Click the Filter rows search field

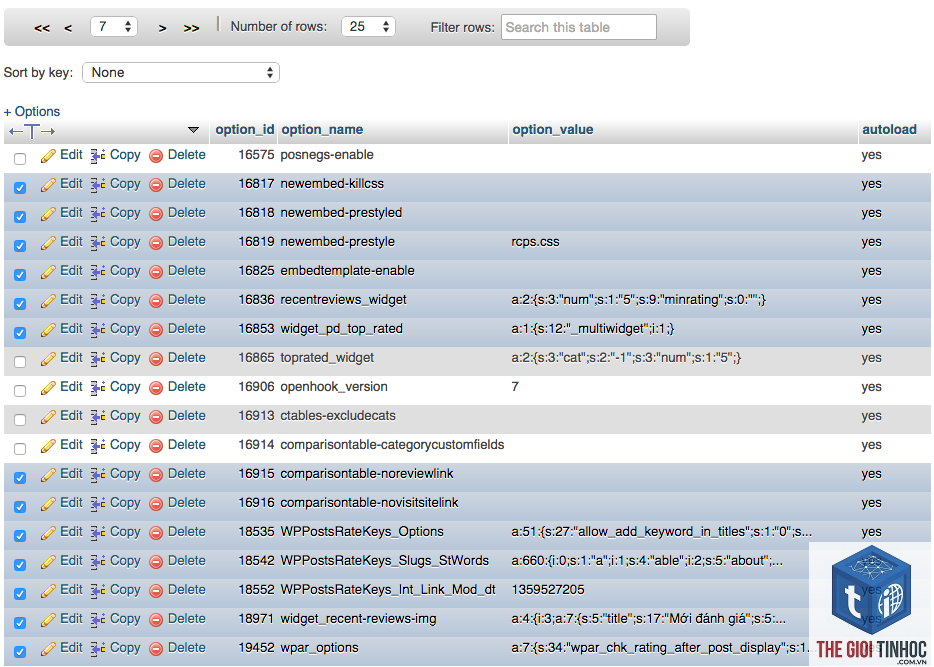click(578, 27)
